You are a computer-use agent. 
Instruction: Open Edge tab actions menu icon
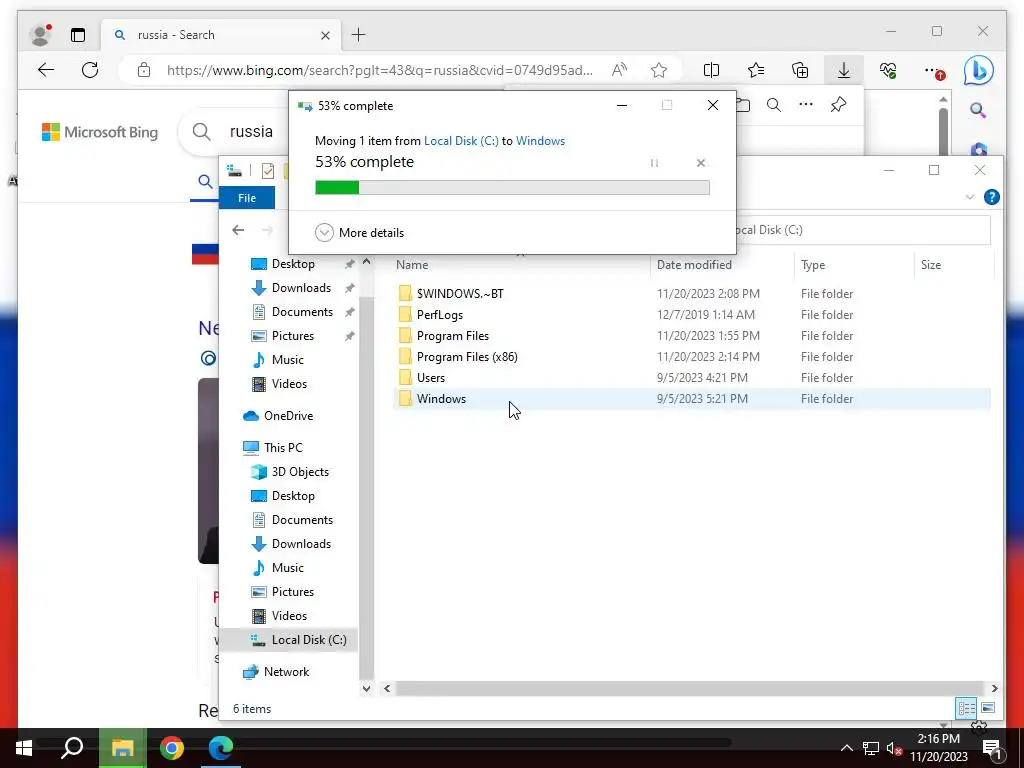click(x=78, y=35)
